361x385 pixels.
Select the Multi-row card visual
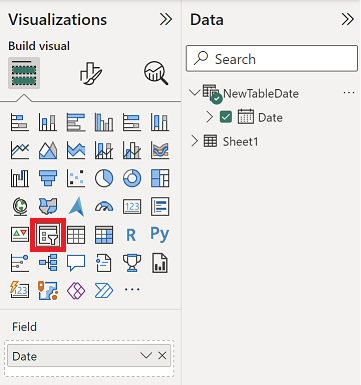[x=160, y=206]
